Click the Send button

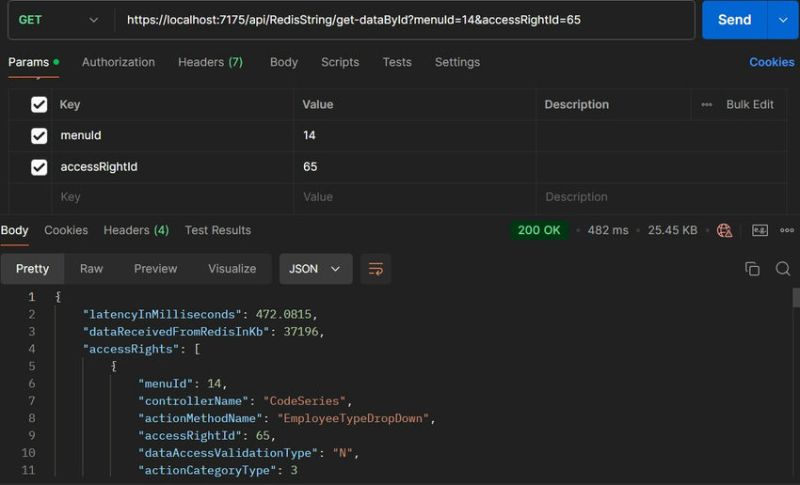(734, 20)
